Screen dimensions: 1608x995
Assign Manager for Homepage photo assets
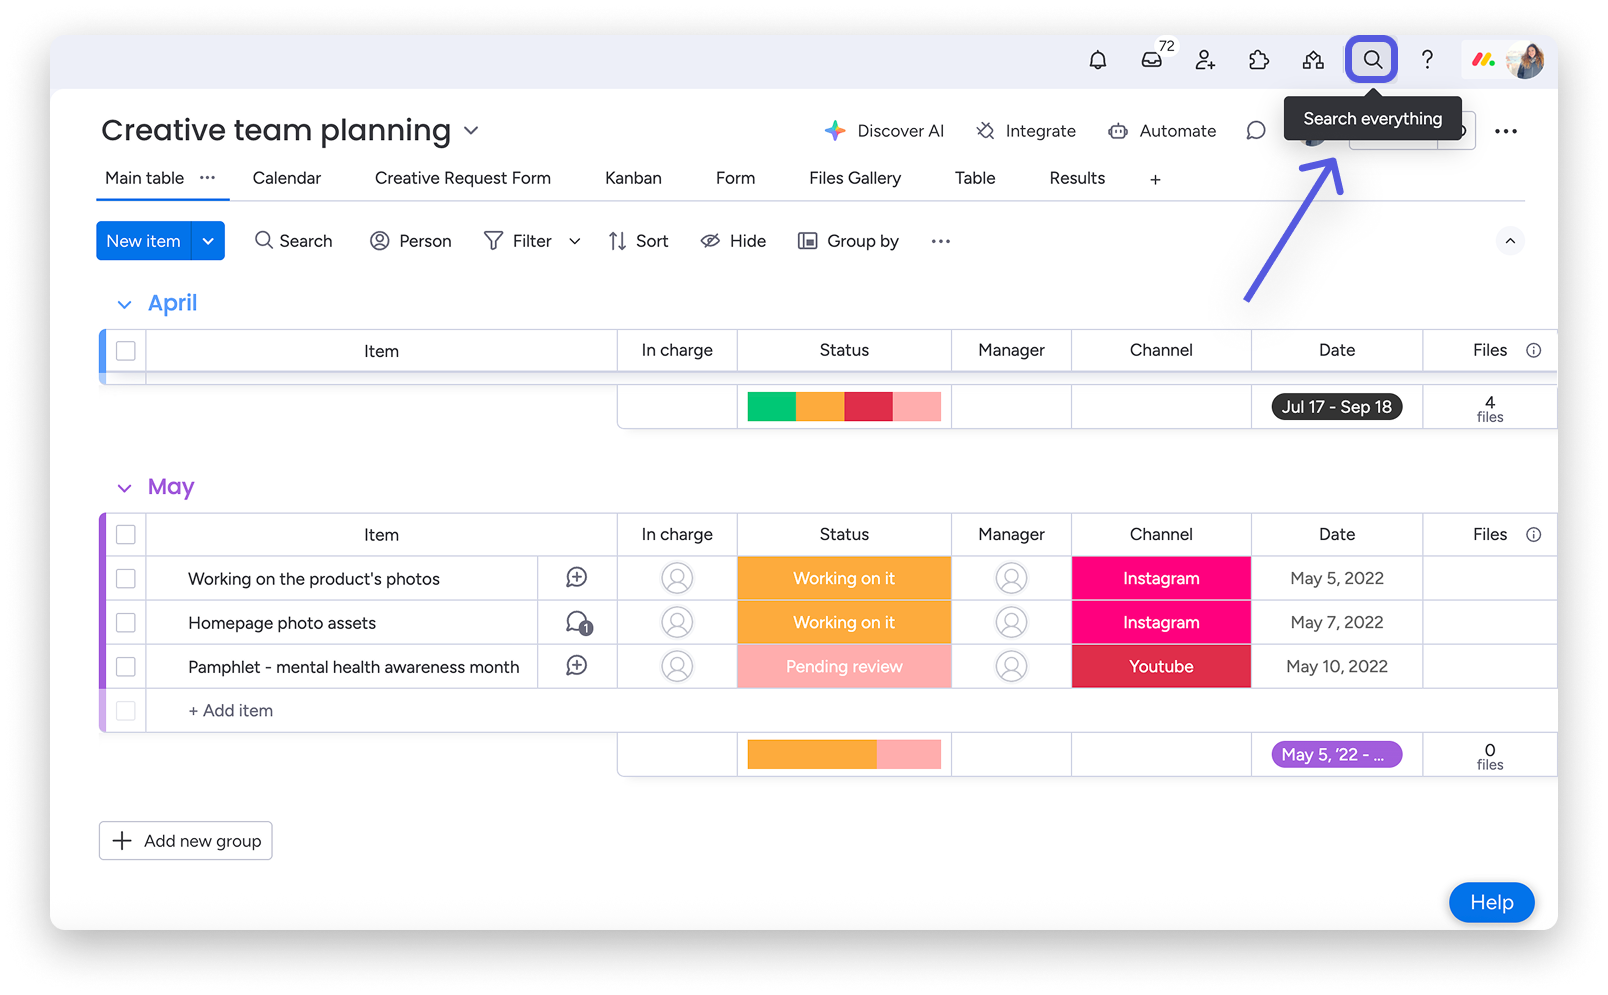1011,623
